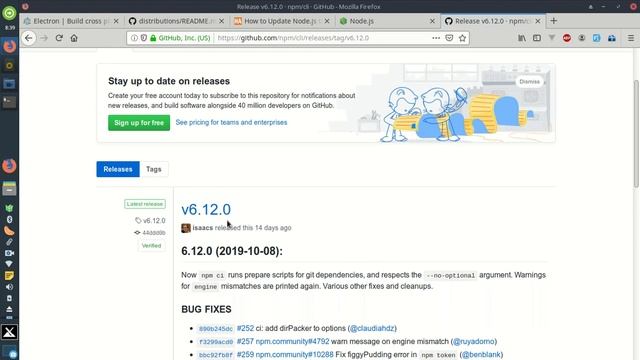Open commit f3299acd0 link
The width and height of the screenshot is (640, 360).
point(216,342)
